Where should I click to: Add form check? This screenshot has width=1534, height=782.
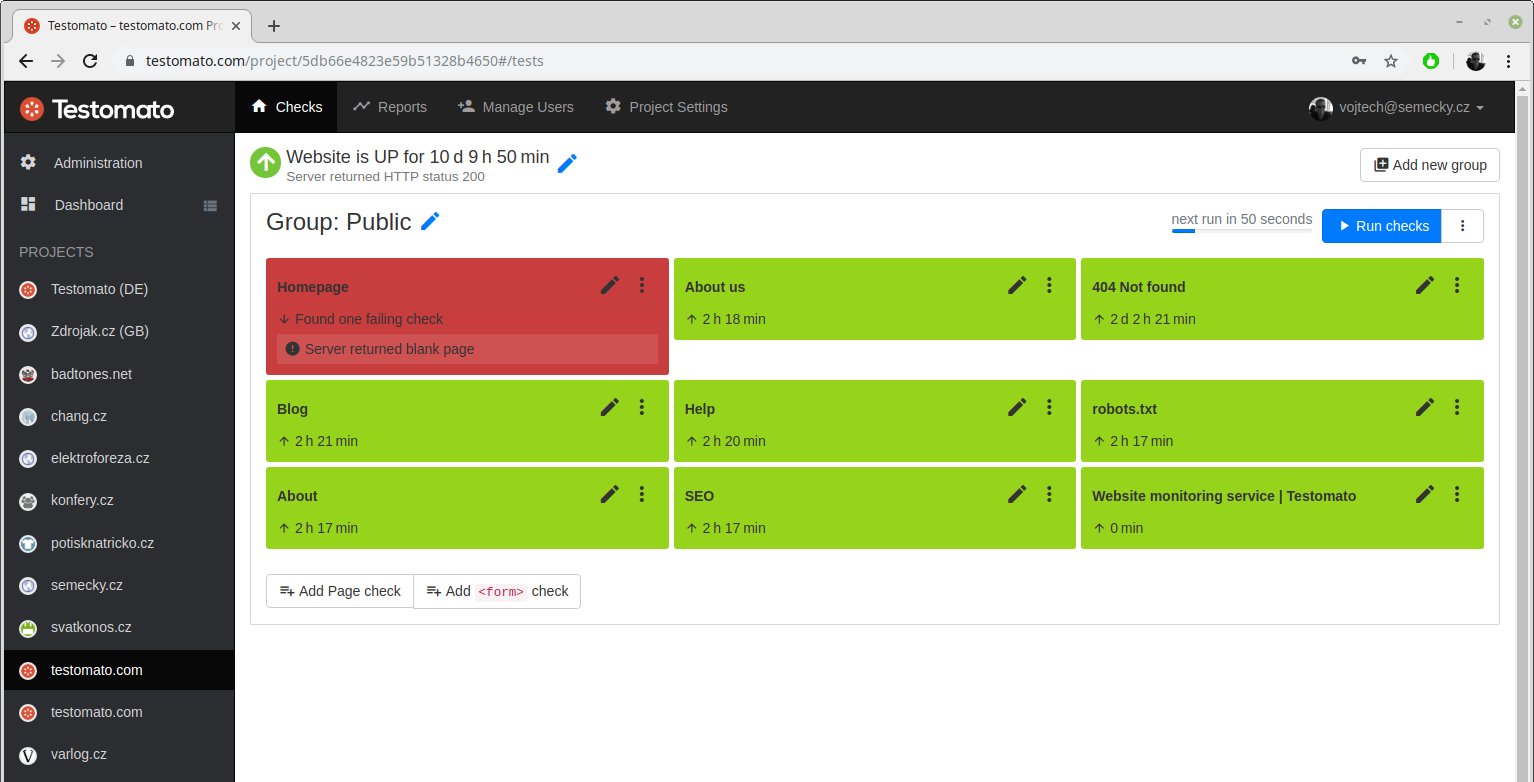click(x=497, y=591)
